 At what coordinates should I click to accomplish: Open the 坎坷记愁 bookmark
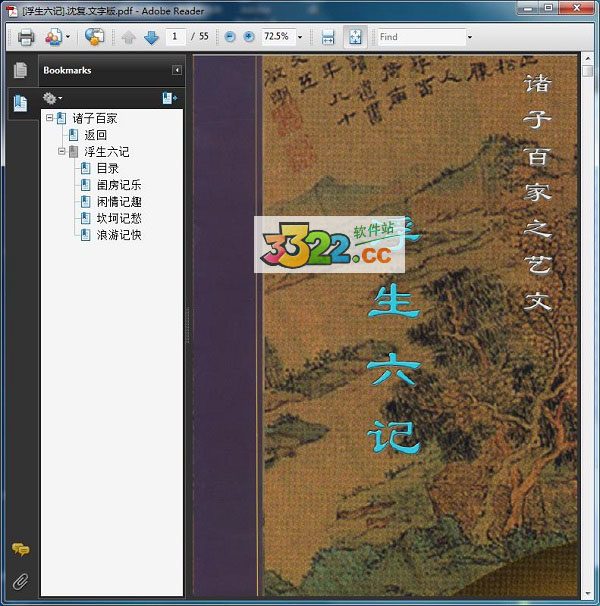click(x=119, y=218)
